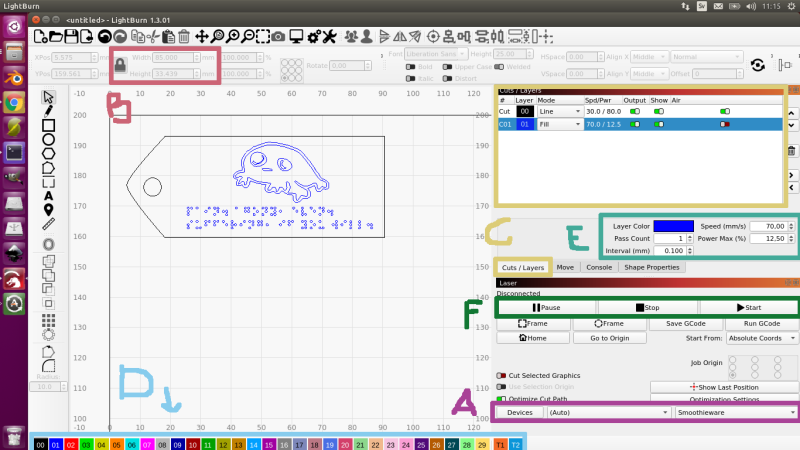800x450 pixels.
Task: Select the Ellipse tool
Action: pos(48,139)
